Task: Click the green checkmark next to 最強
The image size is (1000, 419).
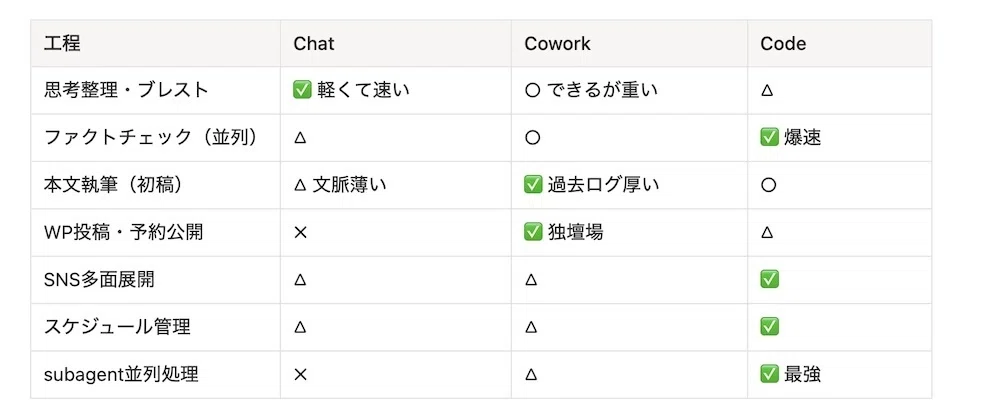Action: pos(769,375)
